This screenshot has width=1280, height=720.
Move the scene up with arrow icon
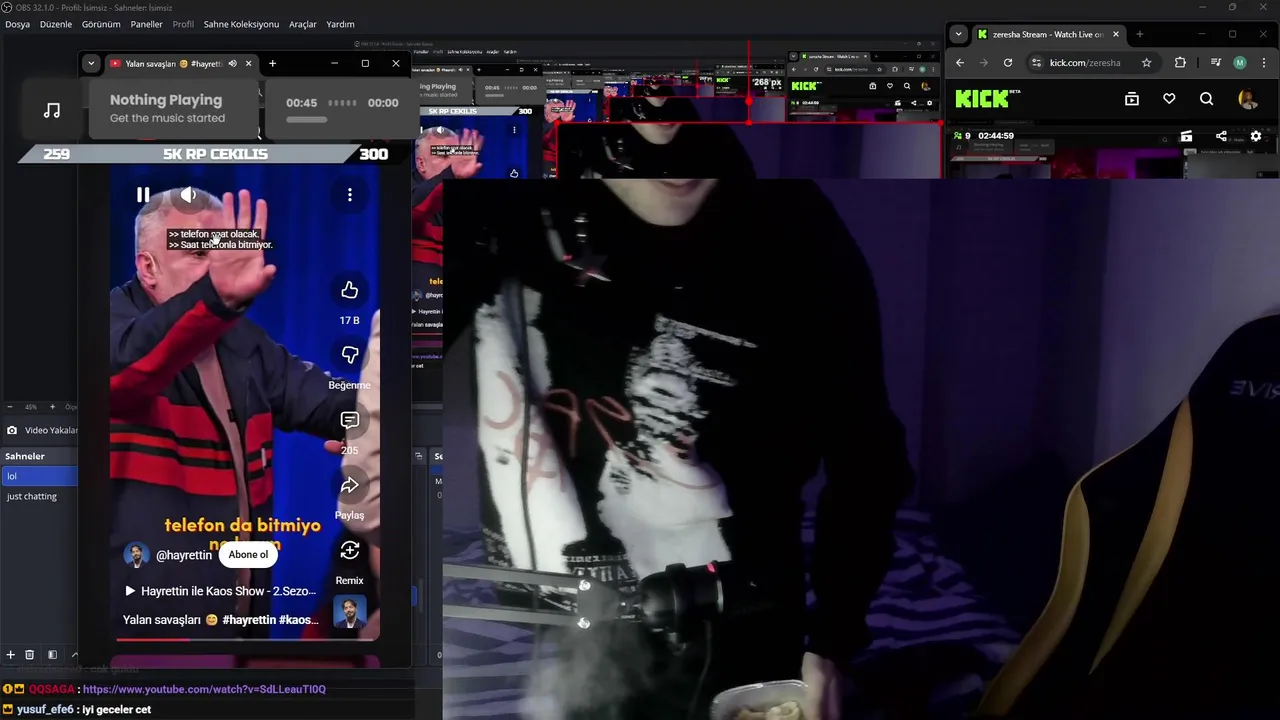(x=74, y=655)
